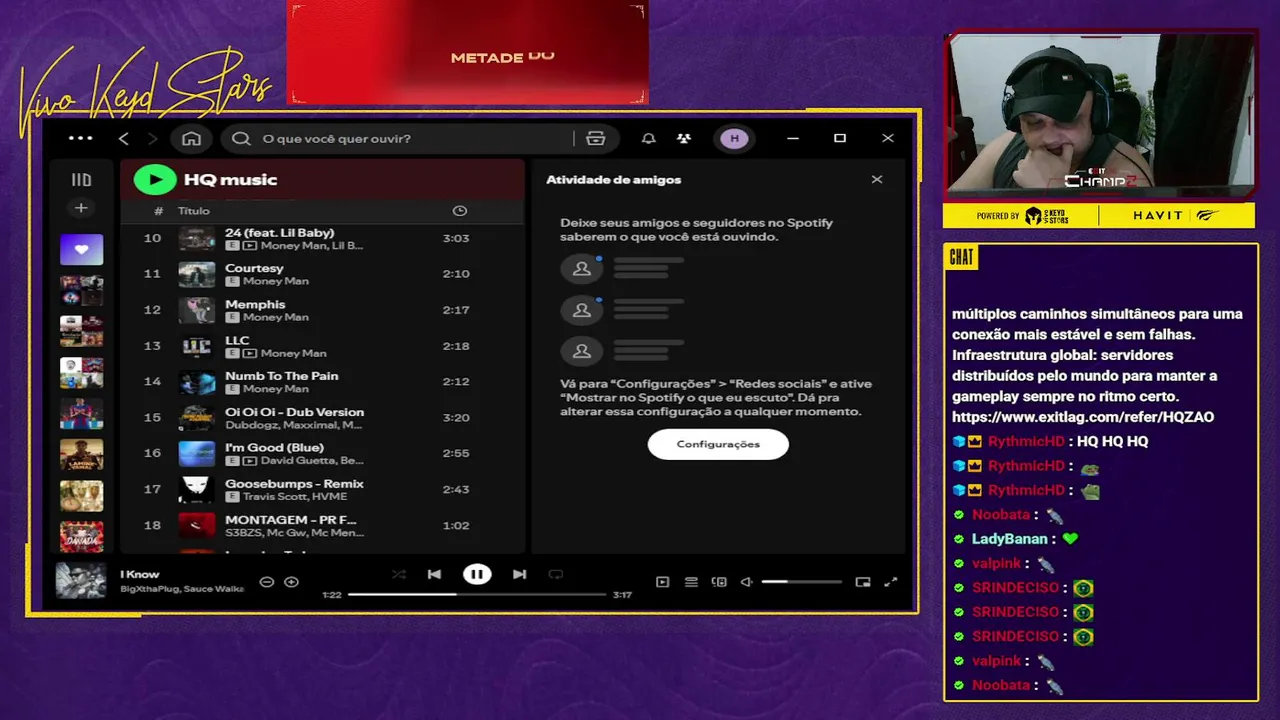Skip to the previous track

pos(434,574)
